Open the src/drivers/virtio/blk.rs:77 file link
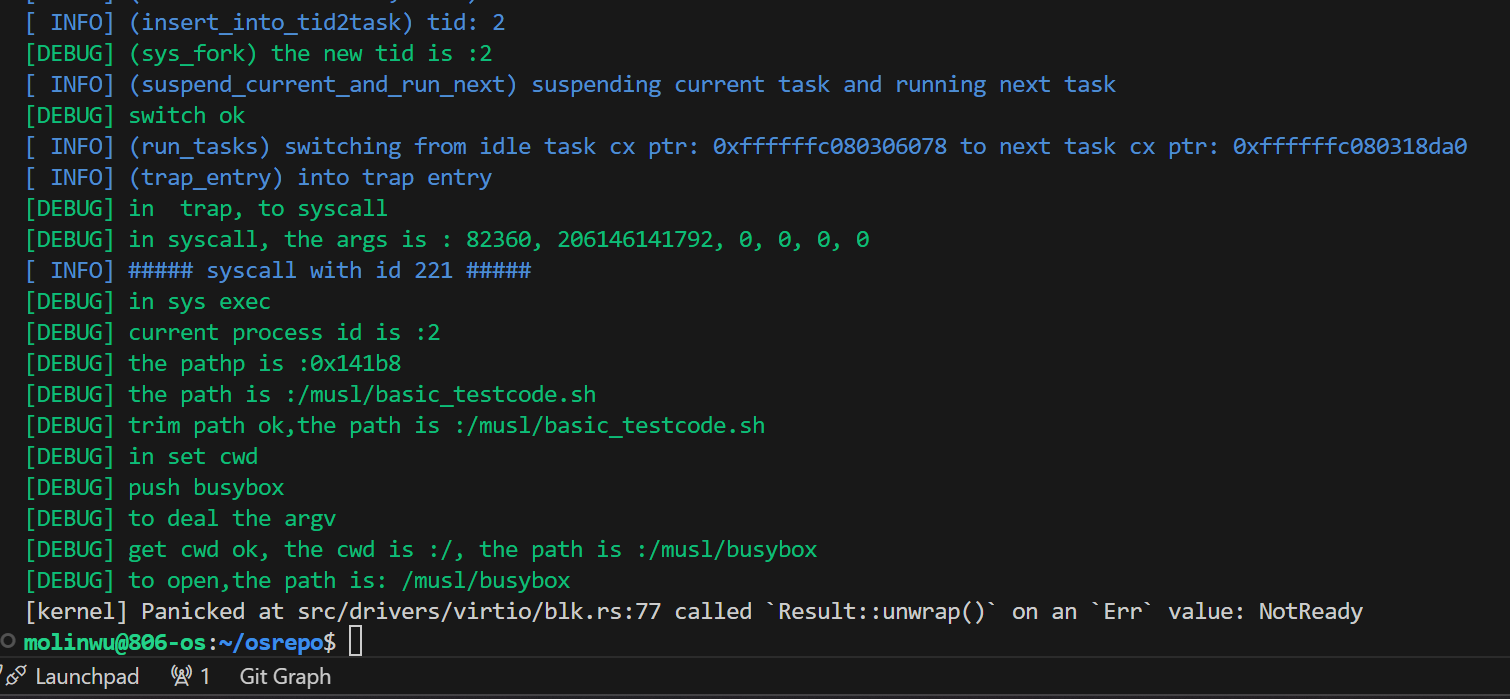The width and height of the screenshot is (1510, 699). point(479,611)
